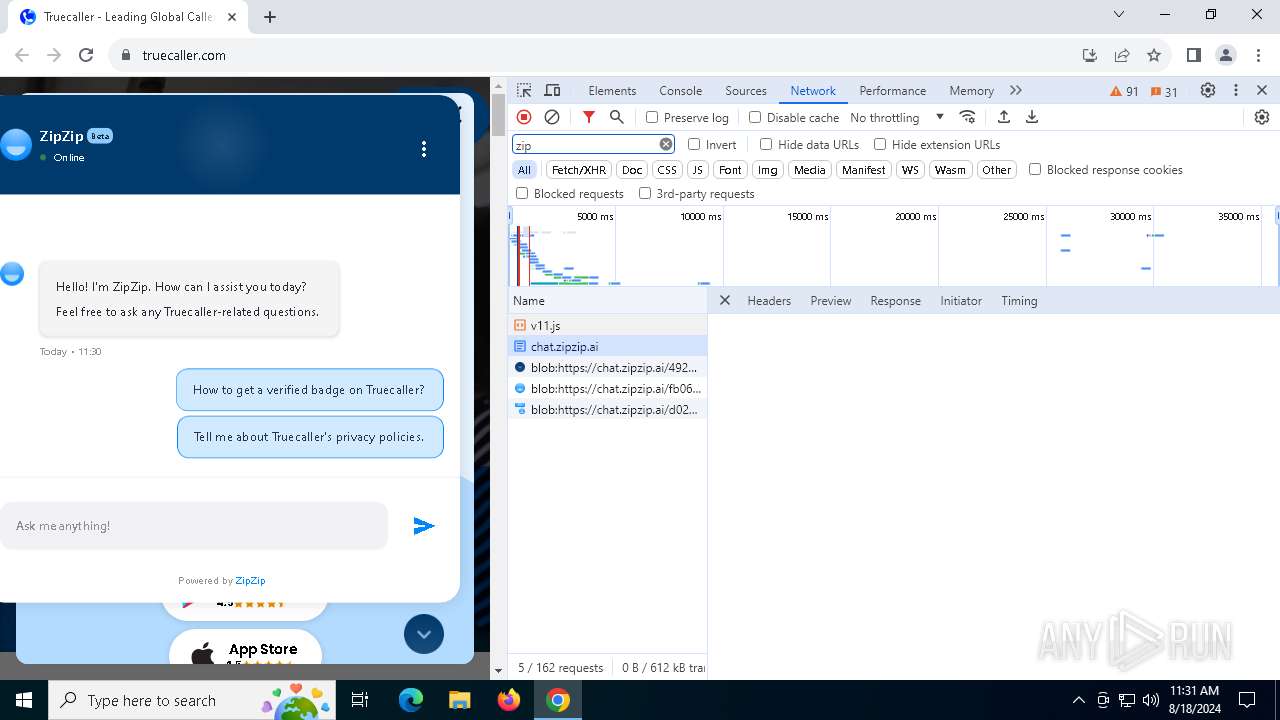1280x720 pixels.
Task: Open the ZipZip powered-by link
Action: (x=250, y=580)
